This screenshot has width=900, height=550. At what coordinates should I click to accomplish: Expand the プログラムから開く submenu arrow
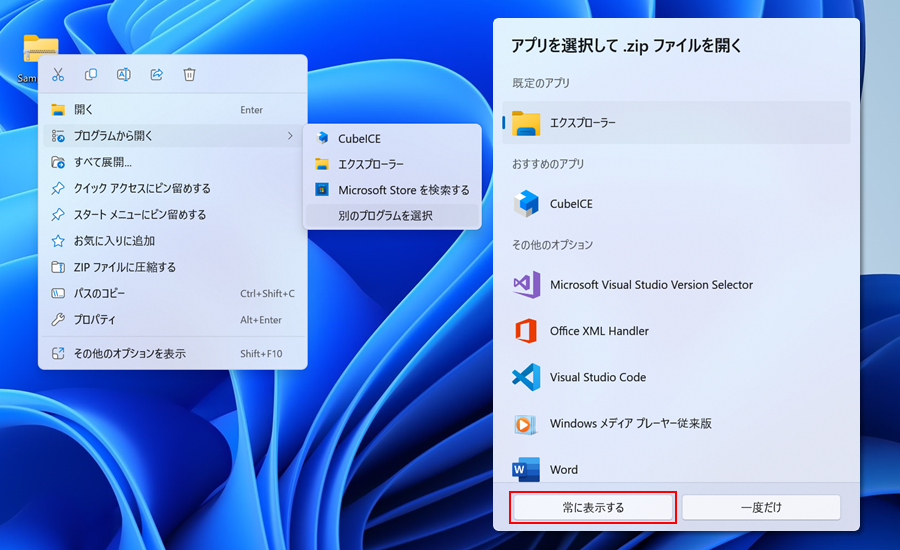coord(290,136)
